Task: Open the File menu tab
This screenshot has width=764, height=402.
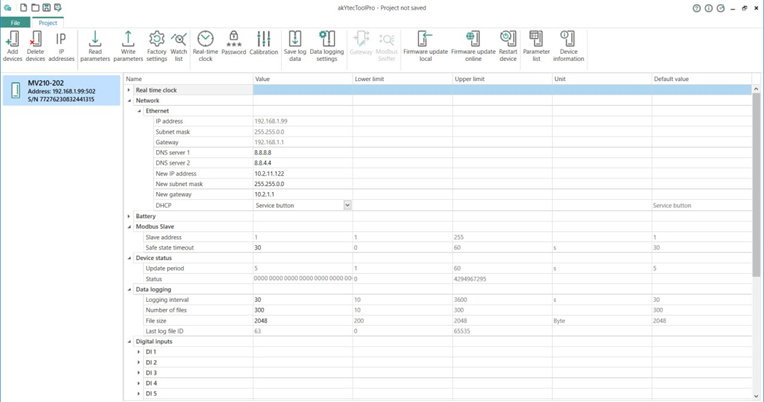Action: tap(15, 22)
